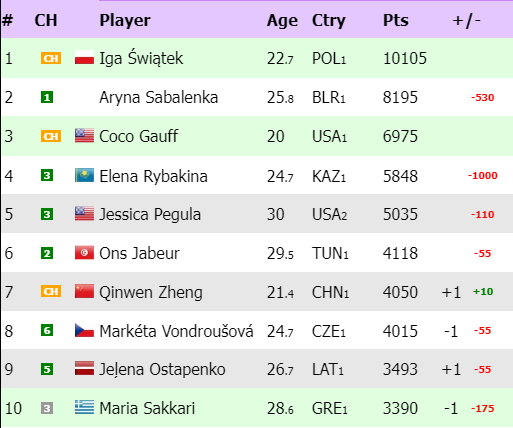Click the orange CH badge in Iga Świątek's row
Viewport: 513px width, 428px height.
[x=51, y=58]
